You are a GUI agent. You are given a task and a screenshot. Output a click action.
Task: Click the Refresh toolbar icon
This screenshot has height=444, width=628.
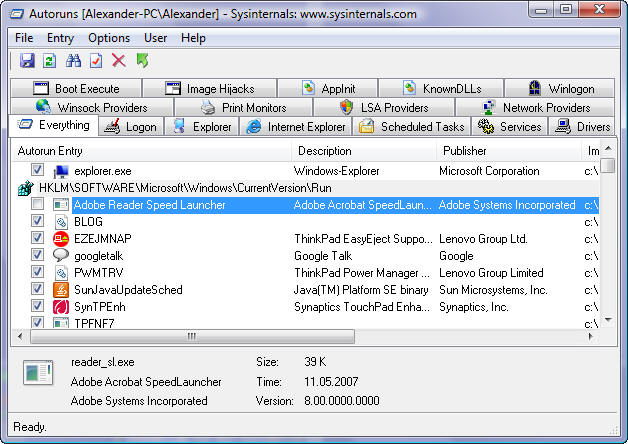(x=50, y=61)
